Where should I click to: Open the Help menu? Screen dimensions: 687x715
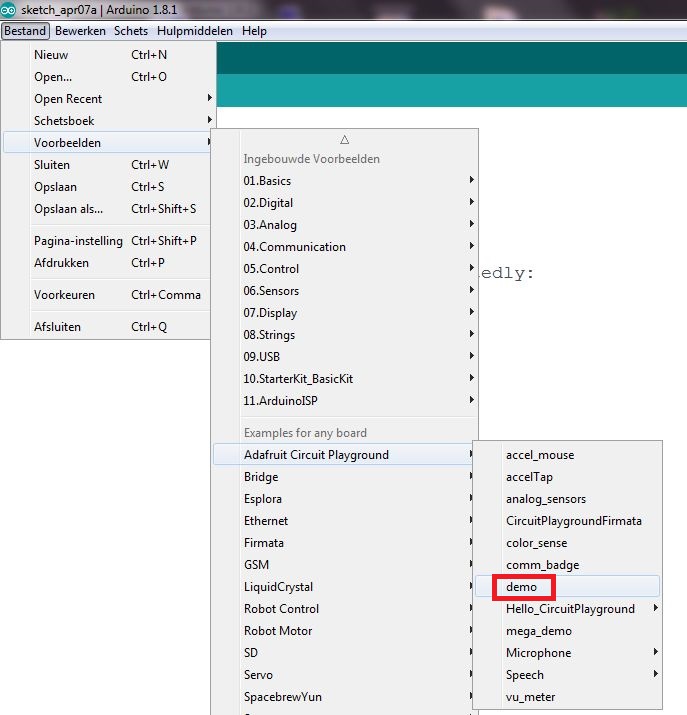pos(254,31)
